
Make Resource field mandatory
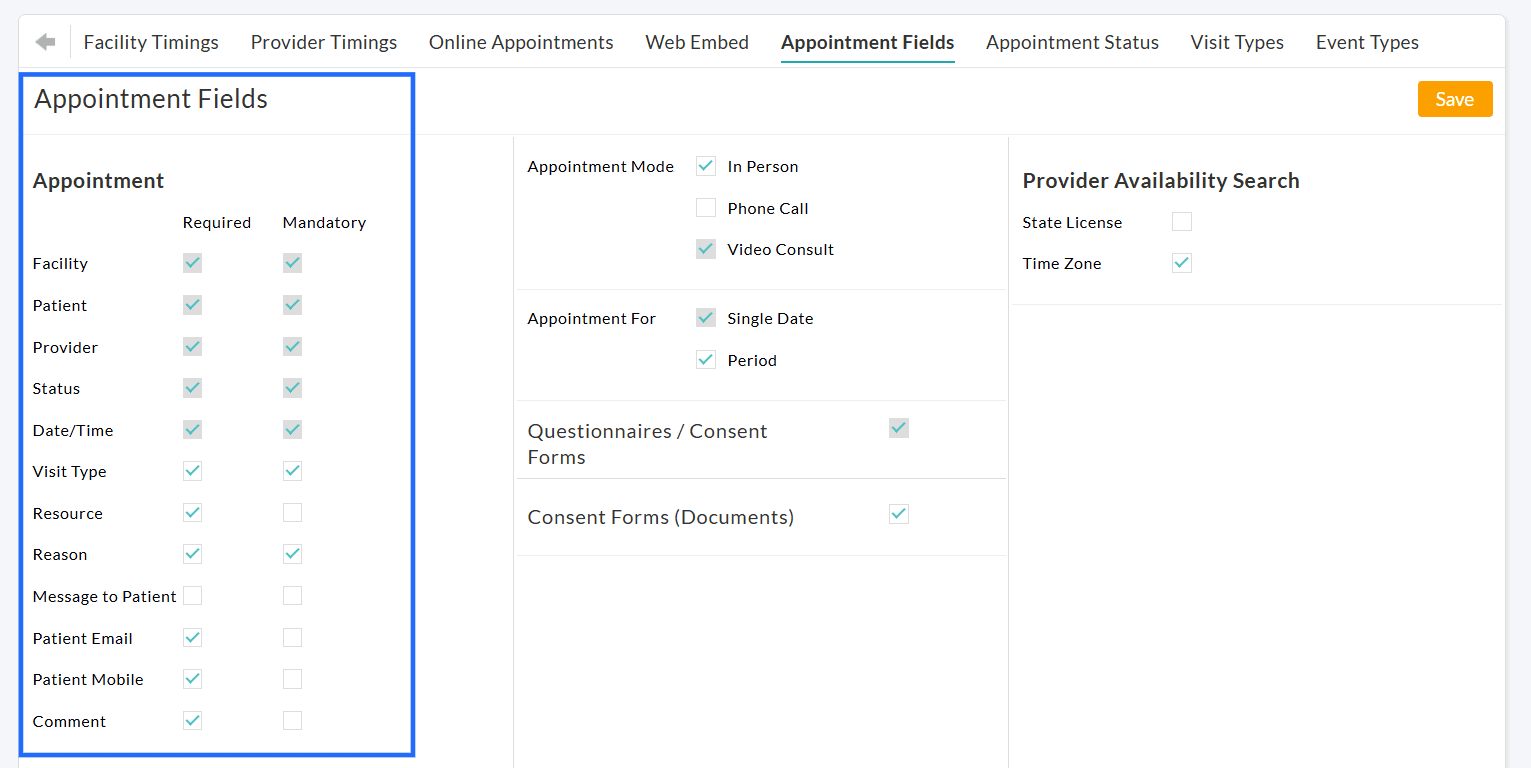pyautogui.click(x=292, y=512)
